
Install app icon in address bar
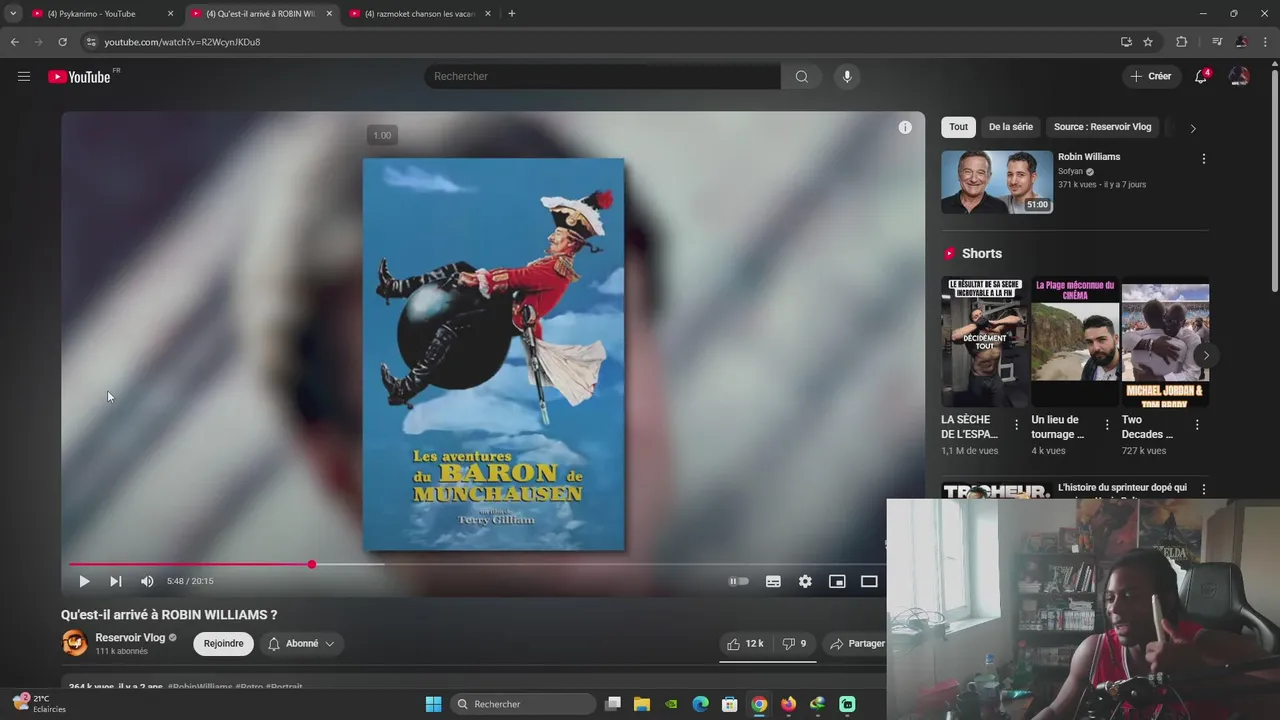point(1126,42)
